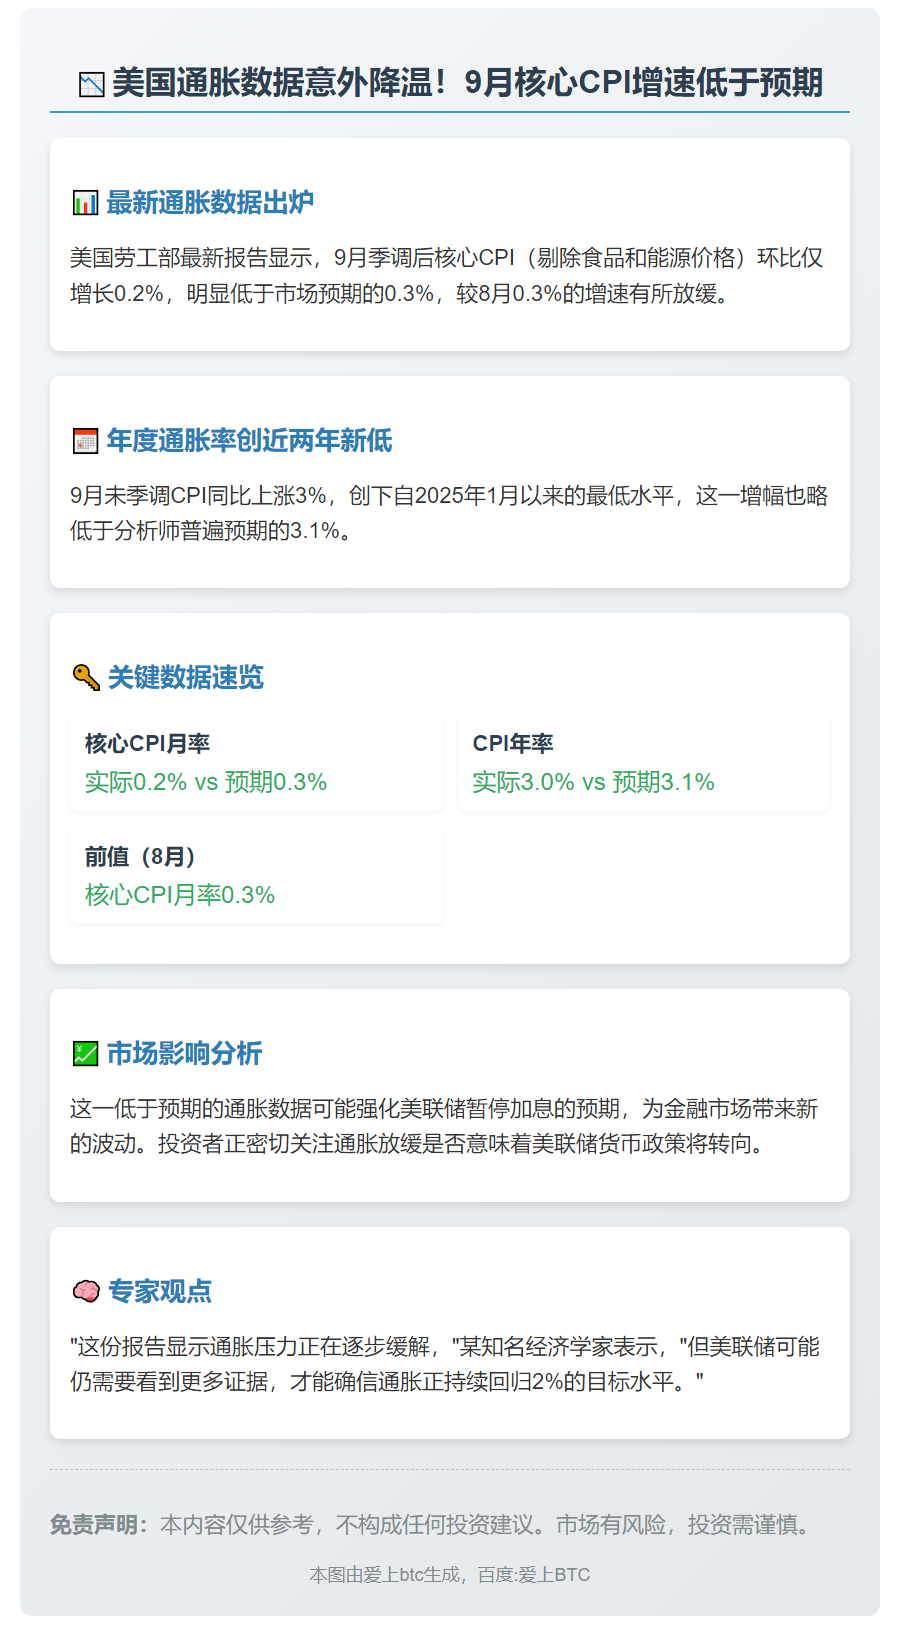
Task: Click the downward chart icon in the title
Action: pos(92,84)
